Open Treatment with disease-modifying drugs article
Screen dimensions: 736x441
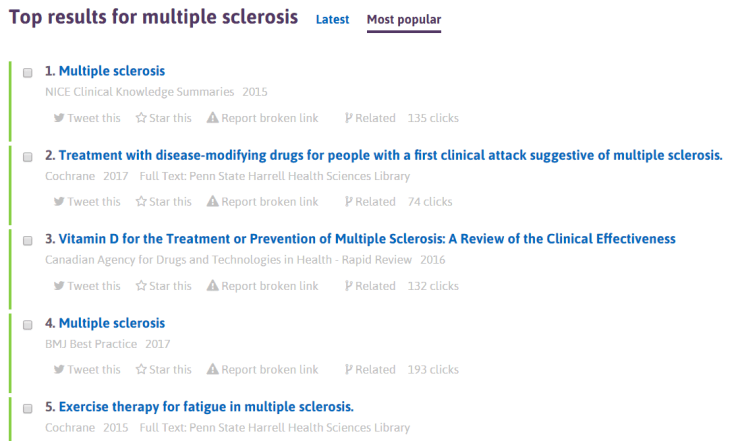coord(390,155)
